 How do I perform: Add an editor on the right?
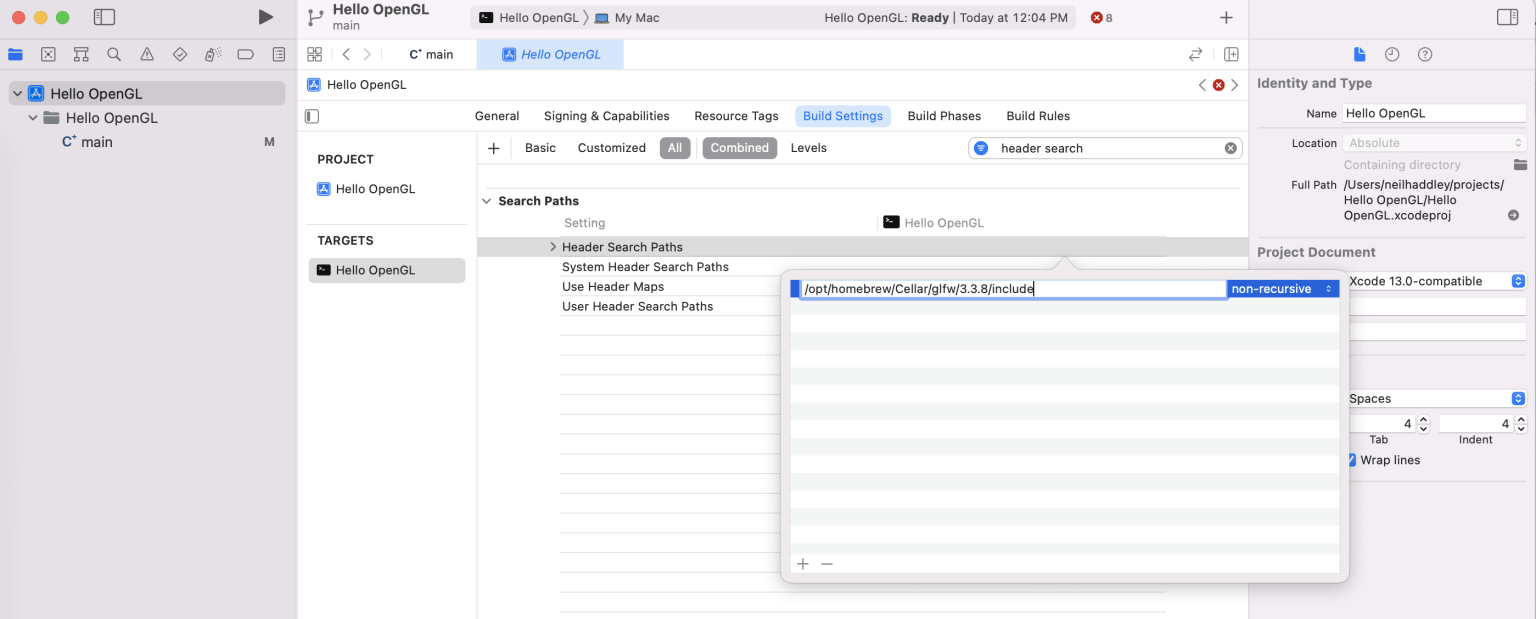pyautogui.click(x=1232, y=54)
